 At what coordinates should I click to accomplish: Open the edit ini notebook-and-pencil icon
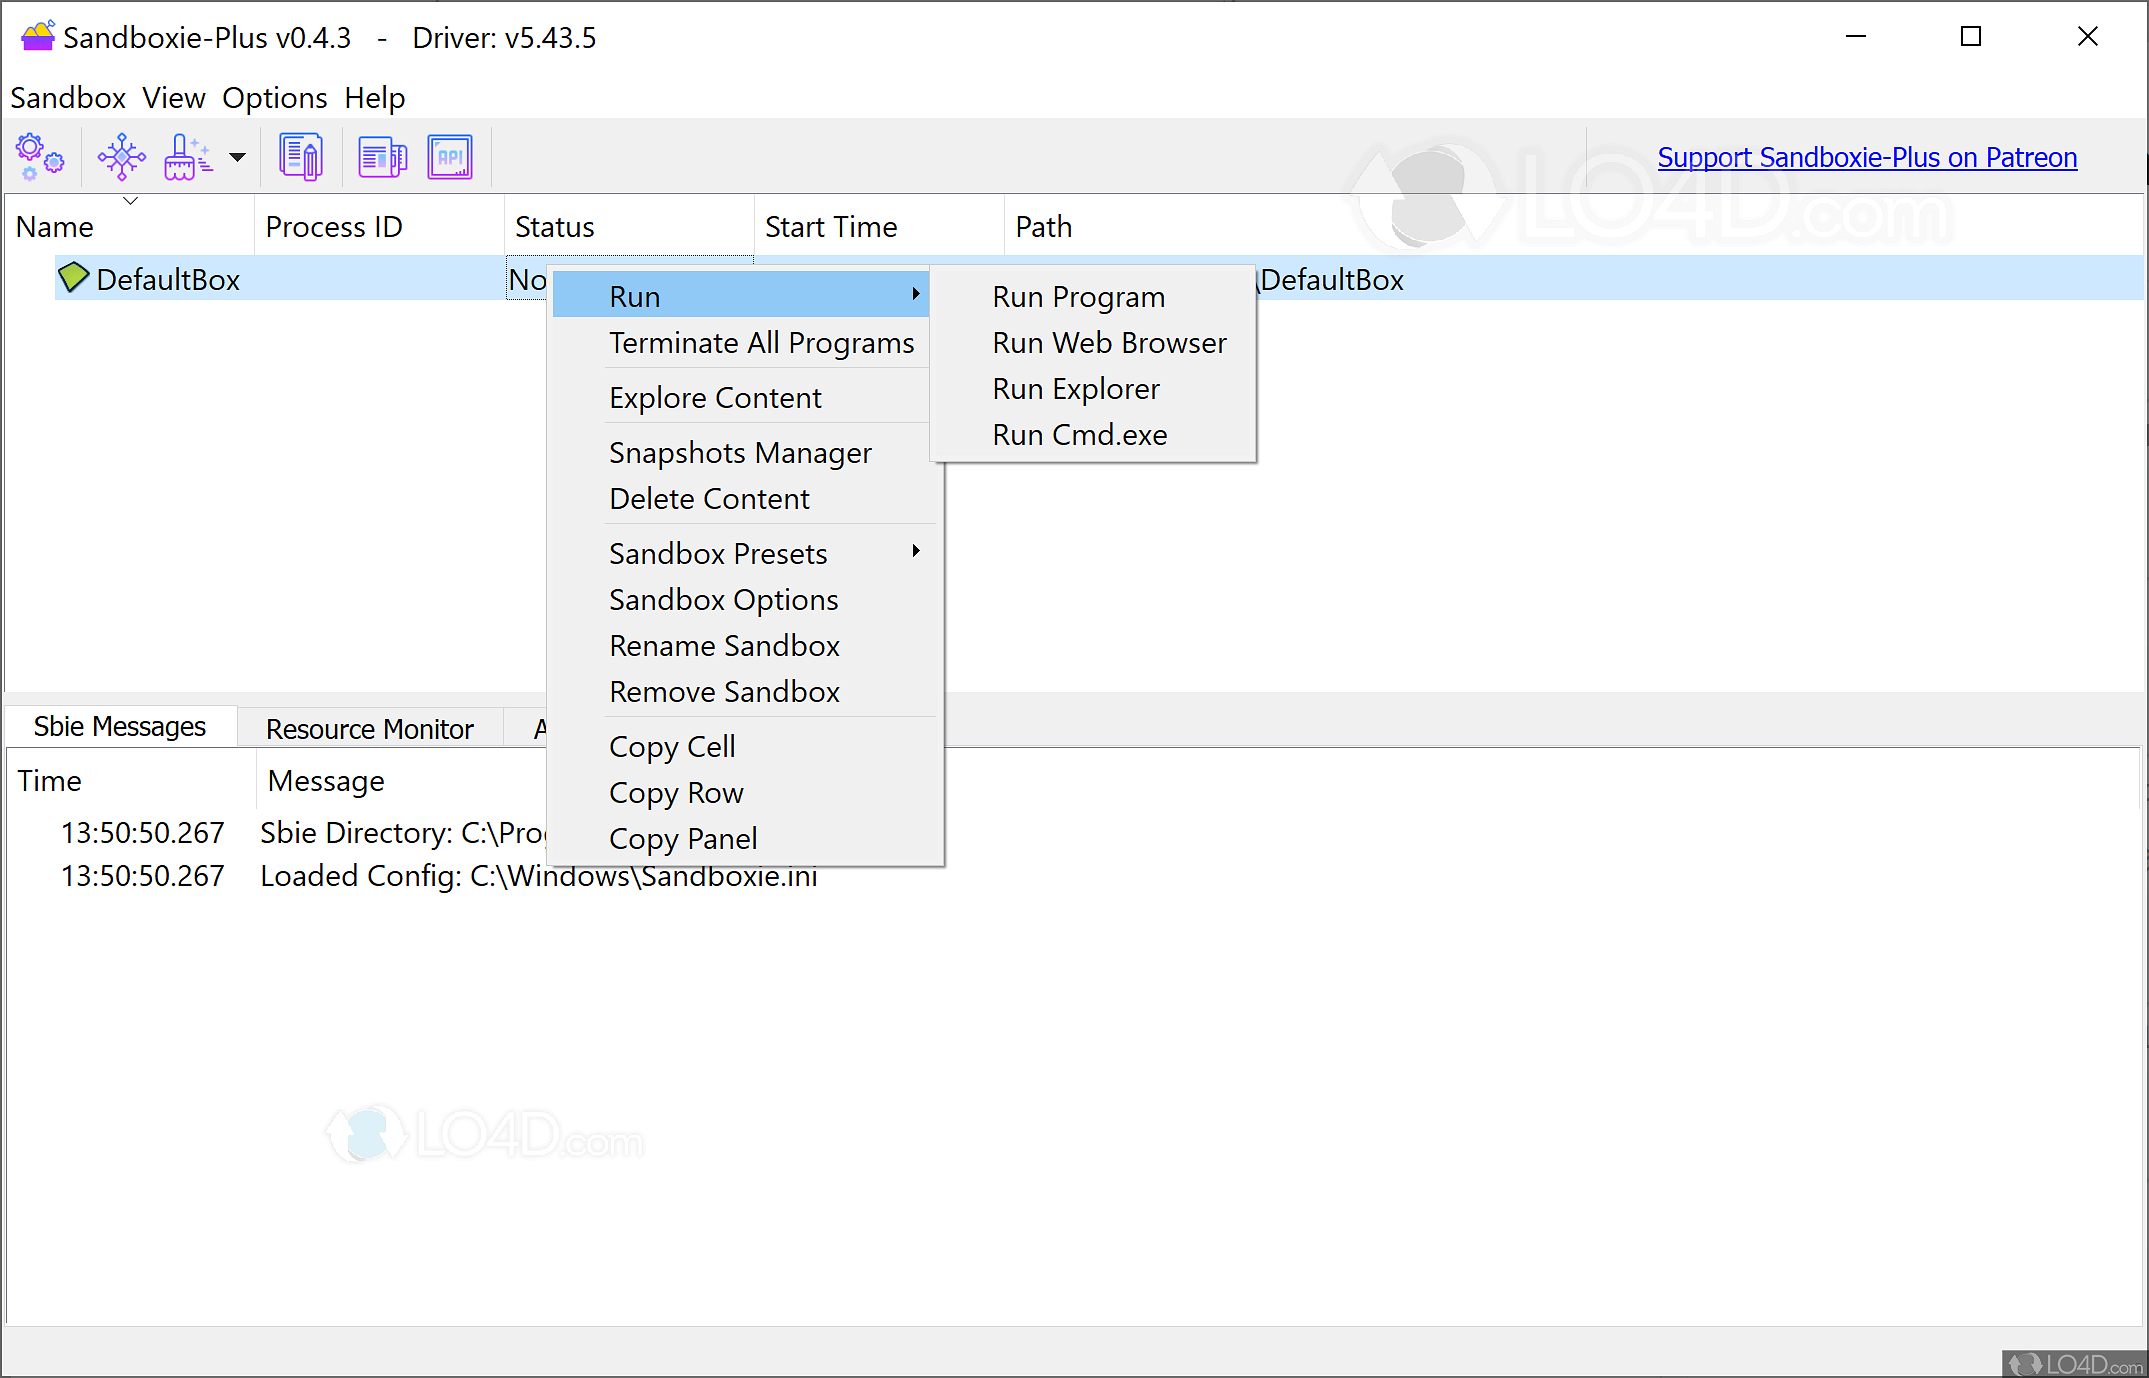pyautogui.click(x=300, y=156)
